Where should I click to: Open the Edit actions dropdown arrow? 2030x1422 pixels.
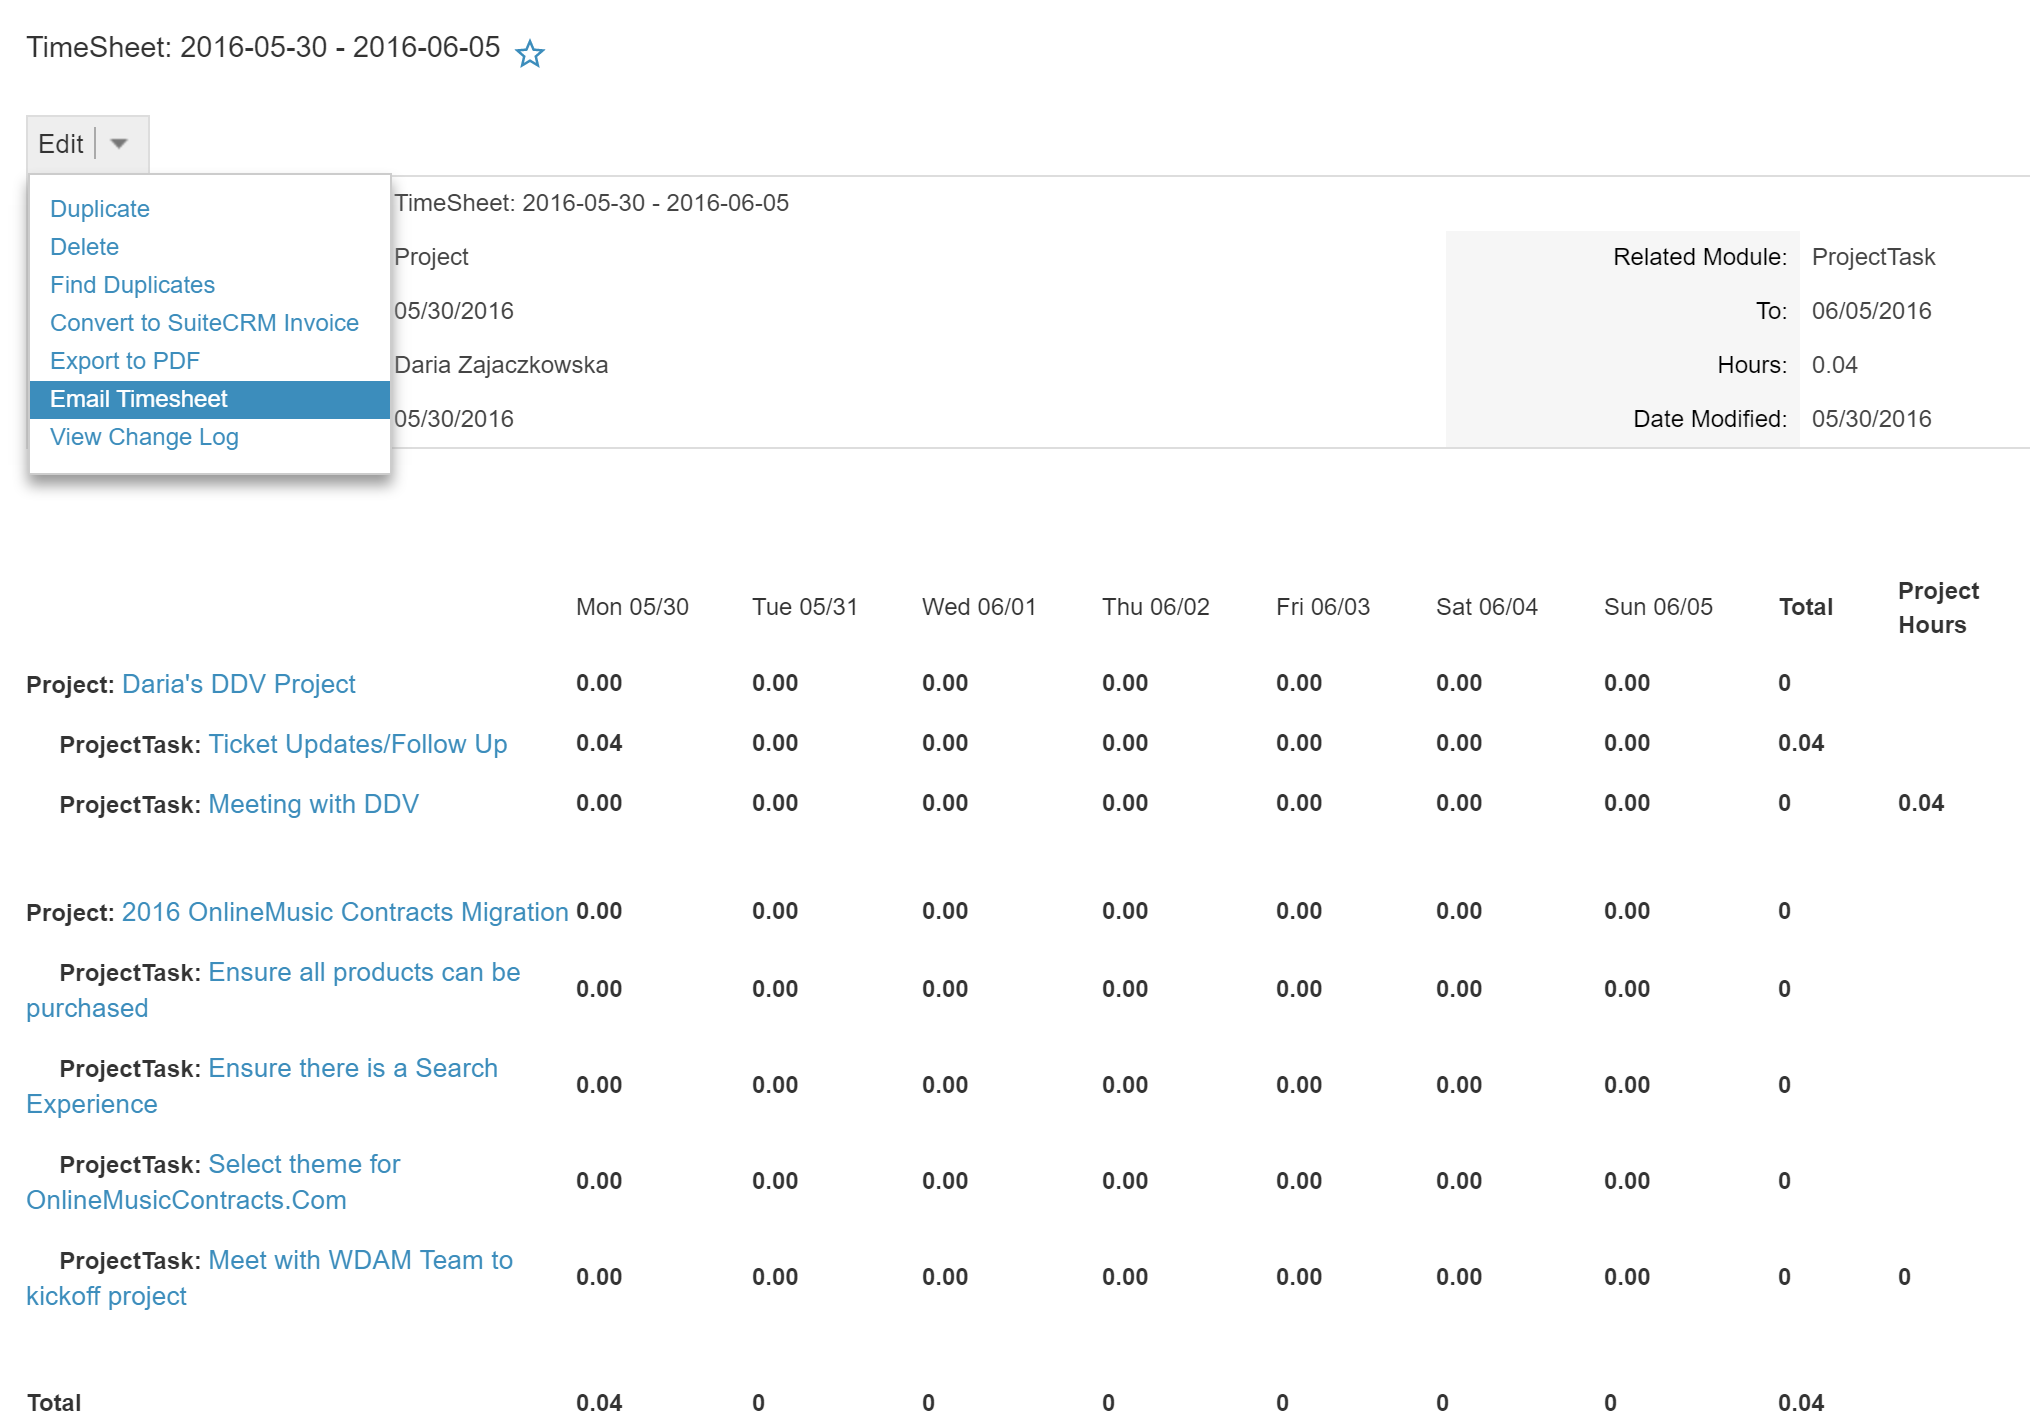(x=119, y=143)
